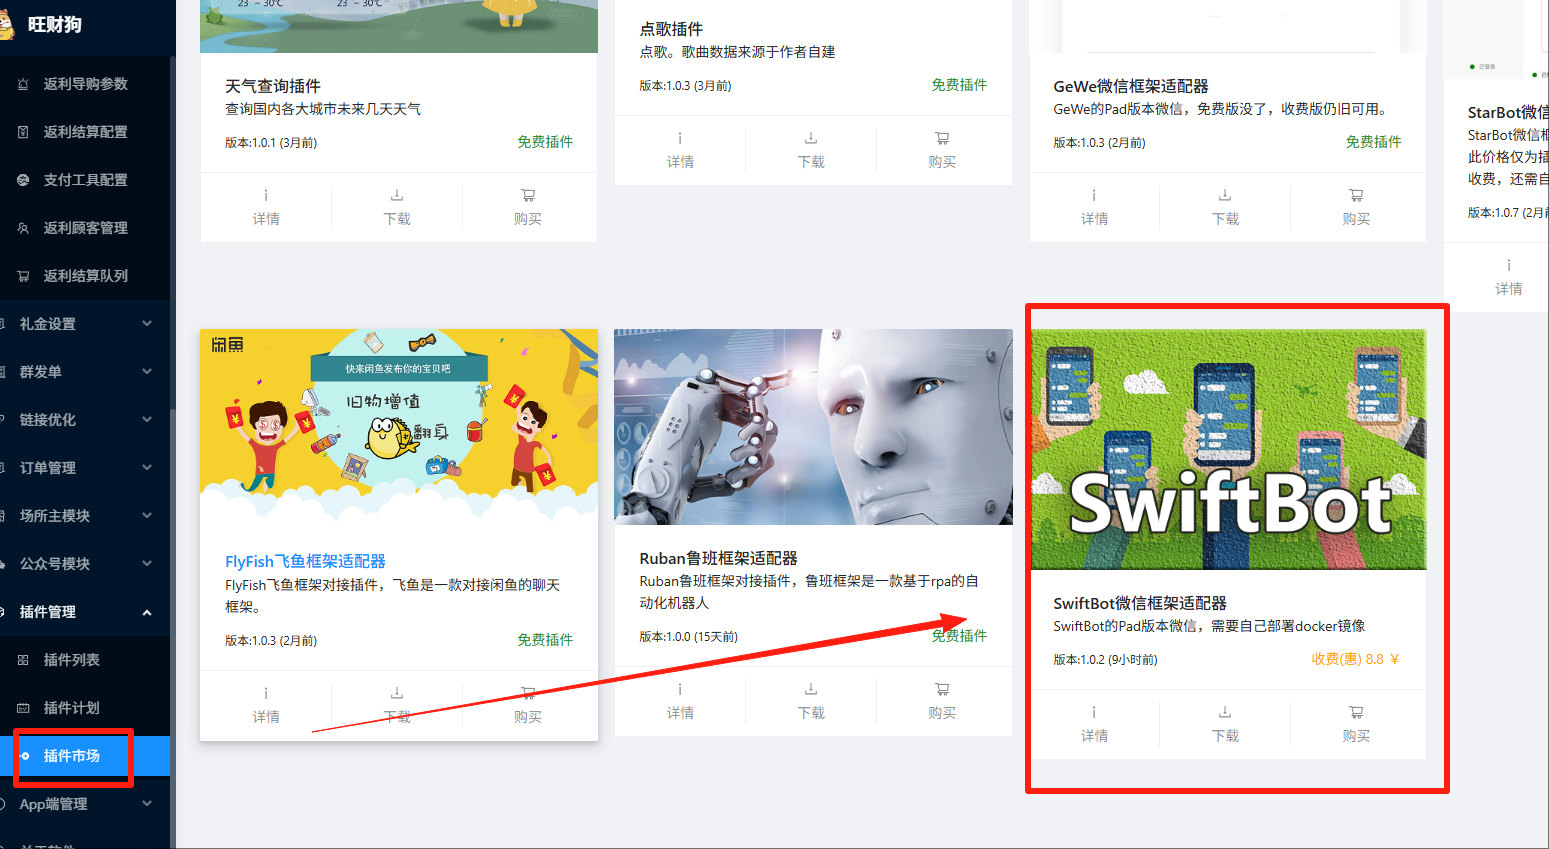
Task: Click the SwiftBot微信框架适配器 title
Action: coord(1139,603)
